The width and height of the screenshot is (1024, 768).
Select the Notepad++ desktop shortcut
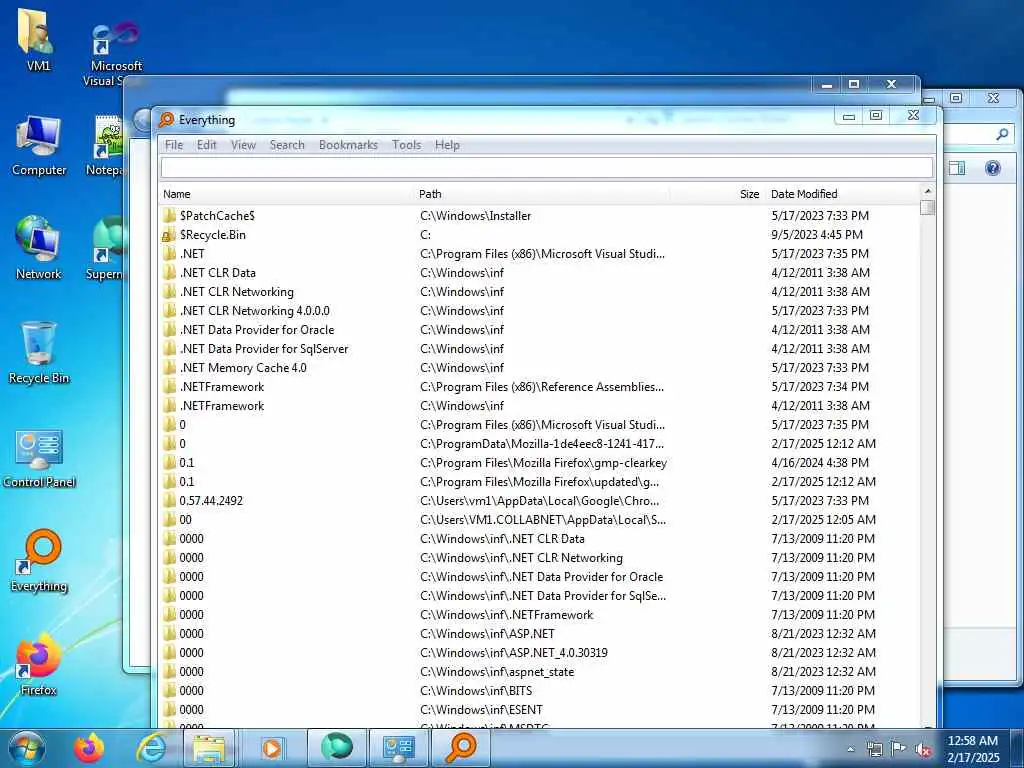coord(108,145)
